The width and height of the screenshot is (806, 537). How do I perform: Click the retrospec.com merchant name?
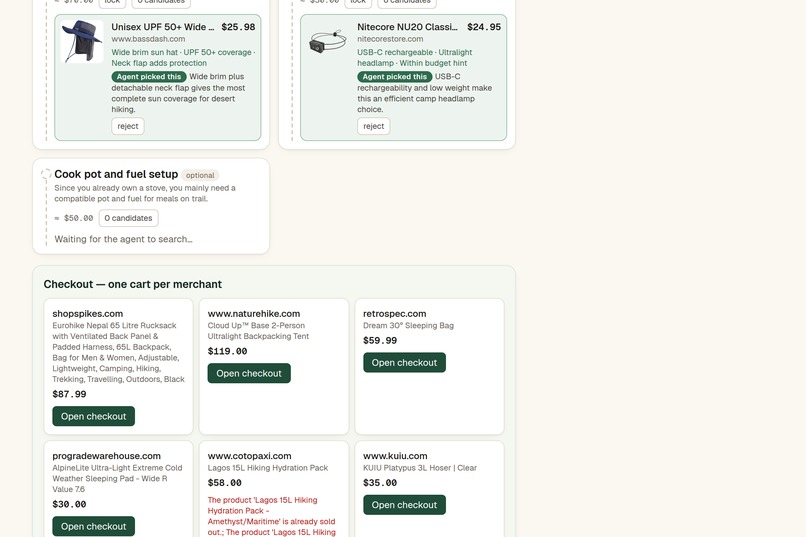(x=395, y=313)
